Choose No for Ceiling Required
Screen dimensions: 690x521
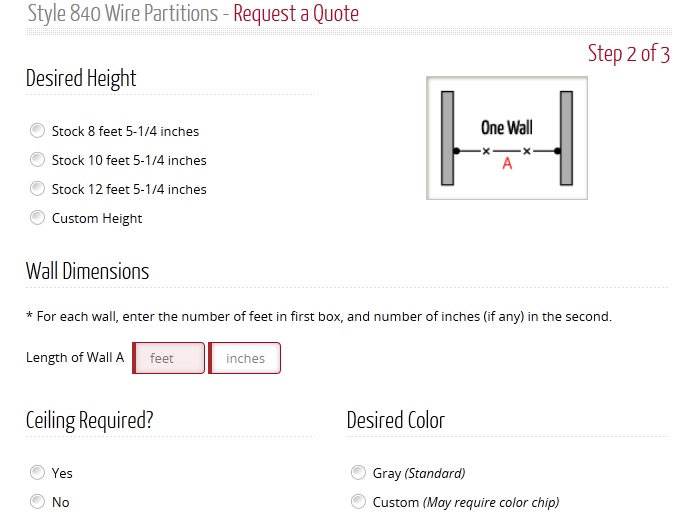pos(37,502)
